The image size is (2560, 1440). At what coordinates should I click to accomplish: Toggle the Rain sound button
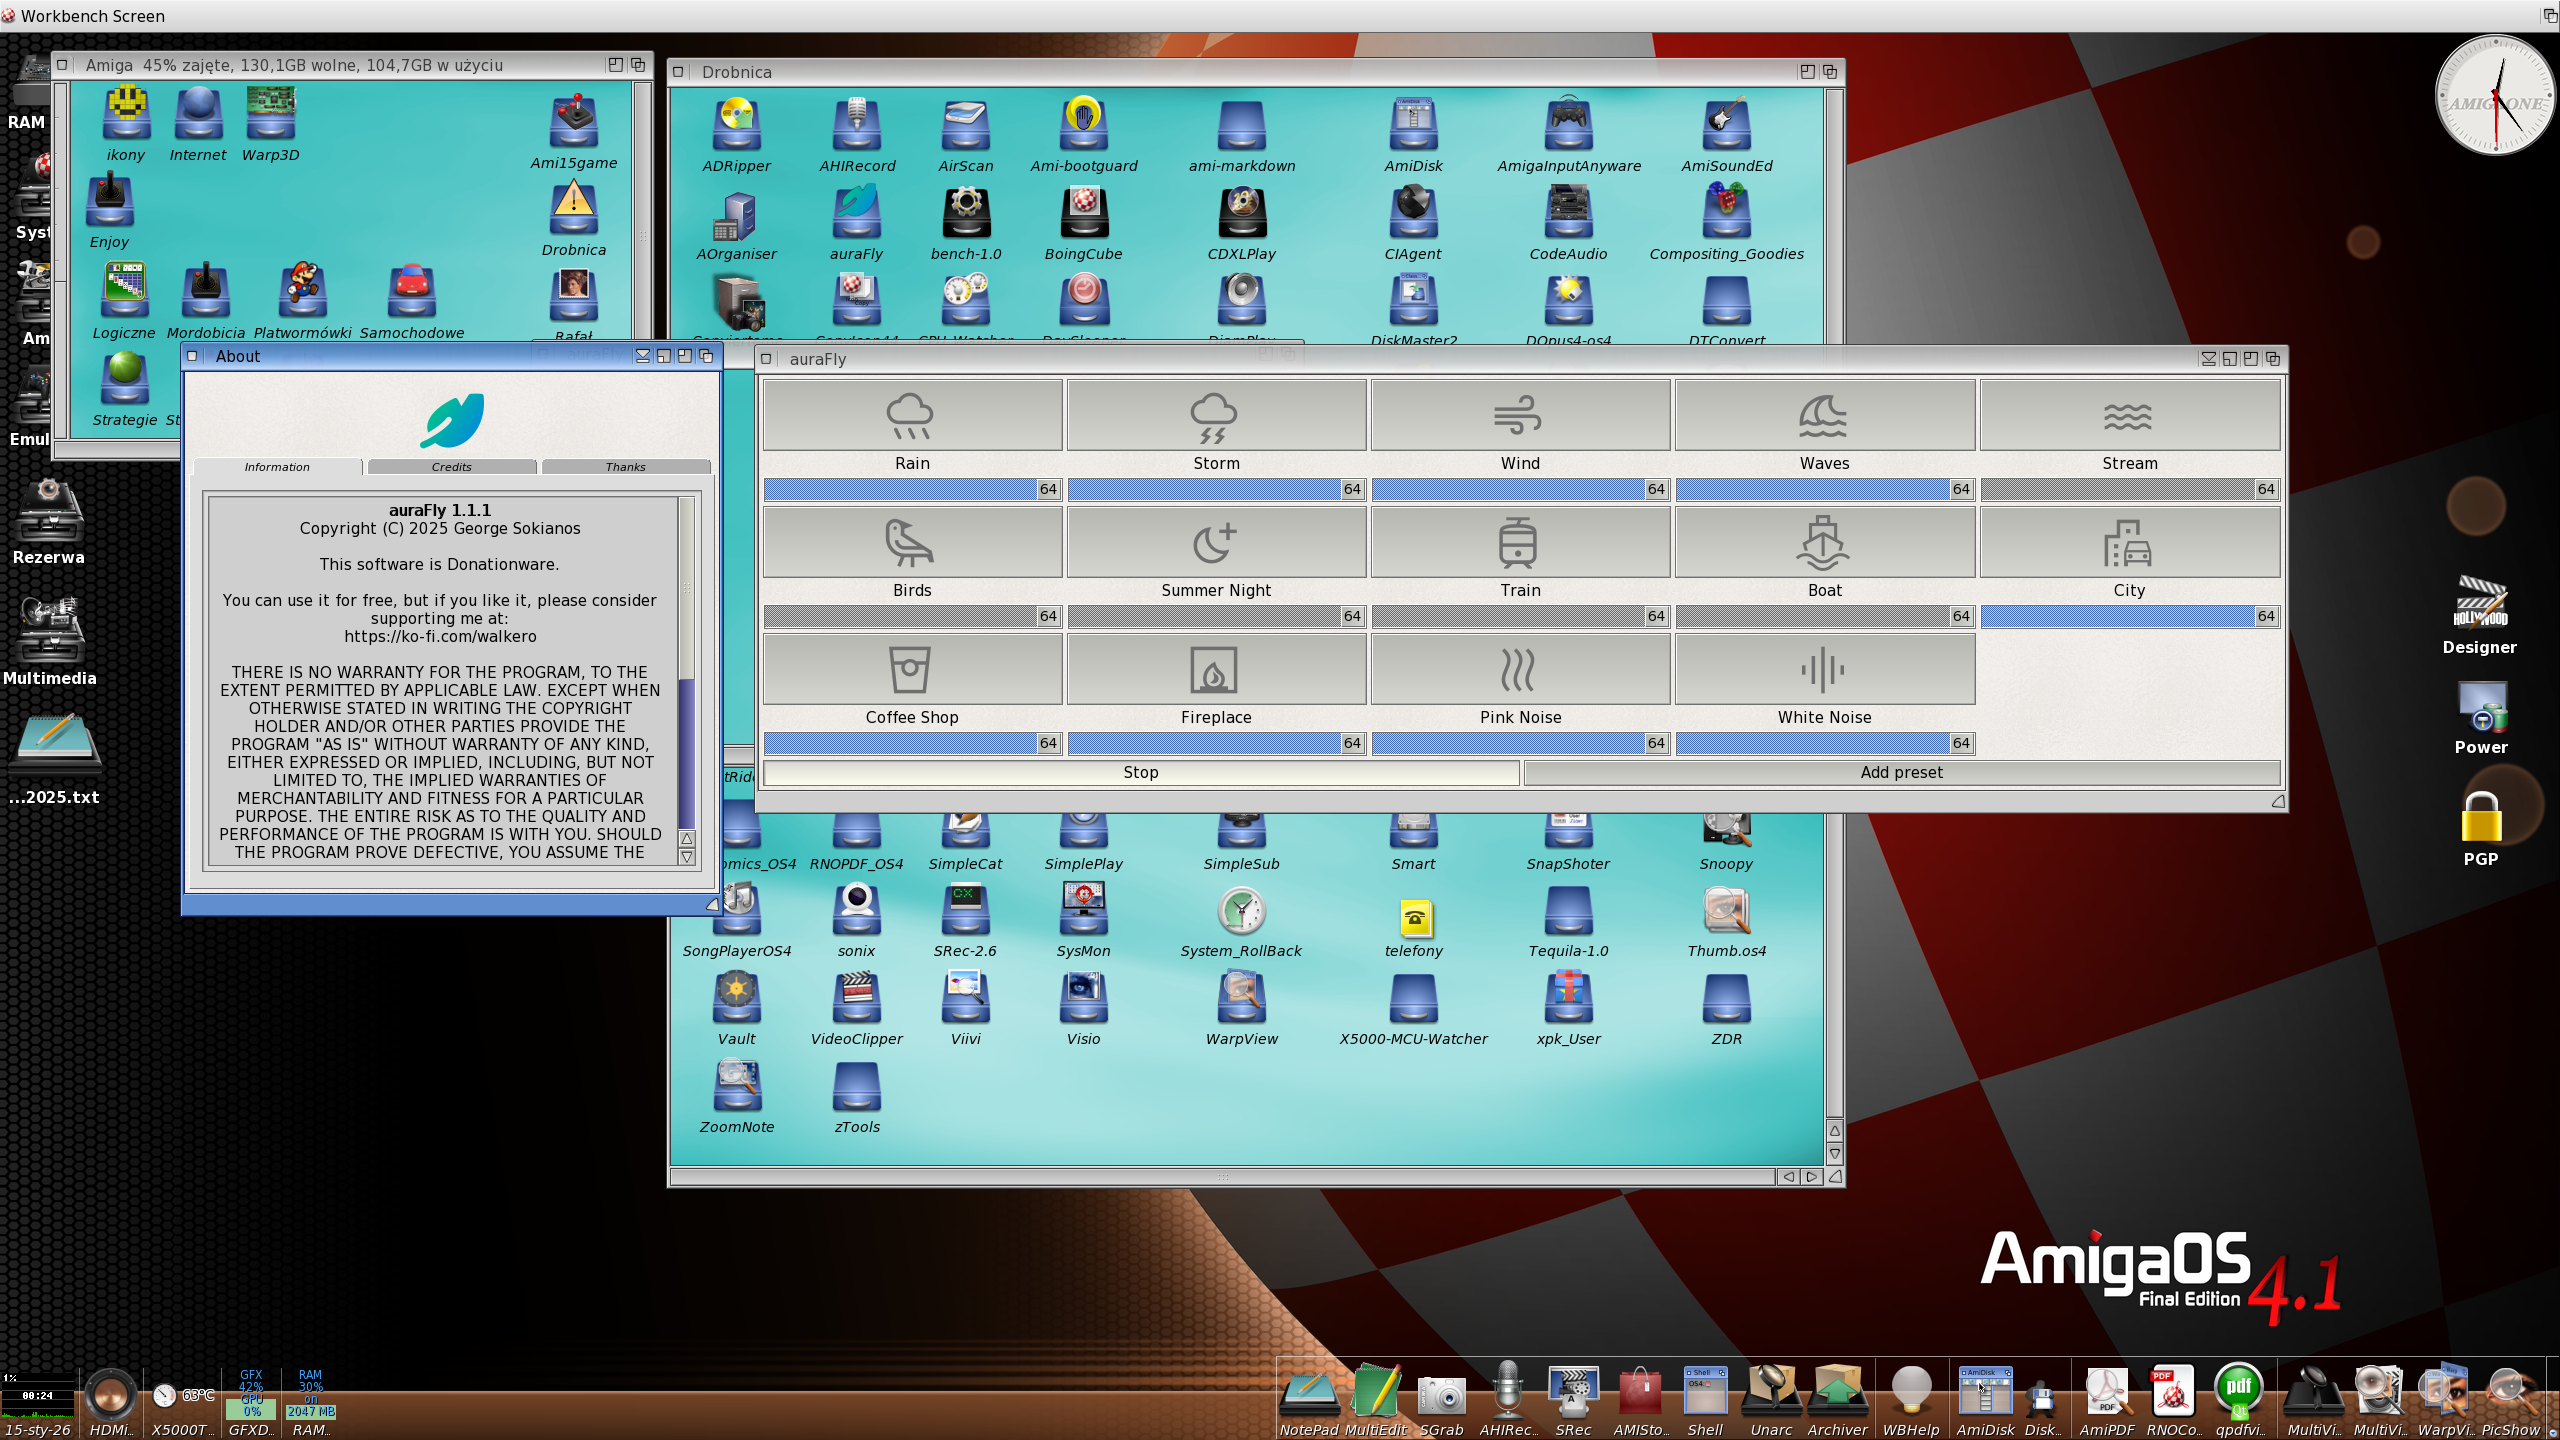pyautogui.click(x=911, y=415)
